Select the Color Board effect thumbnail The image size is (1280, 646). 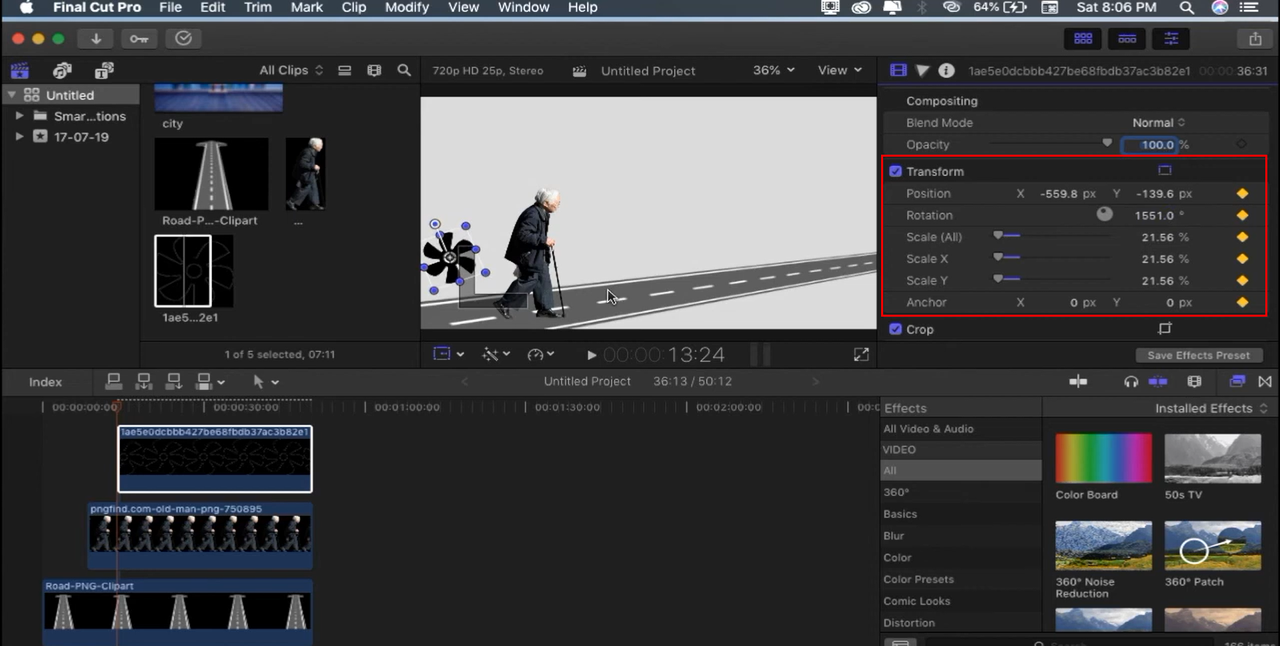coord(1103,459)
